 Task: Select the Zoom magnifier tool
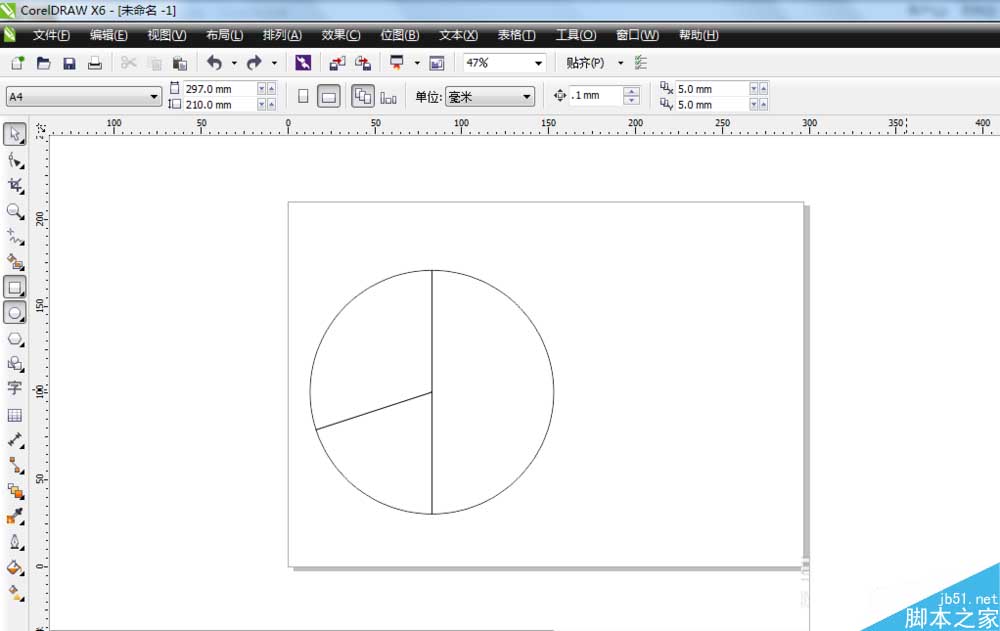click(15, 211)
